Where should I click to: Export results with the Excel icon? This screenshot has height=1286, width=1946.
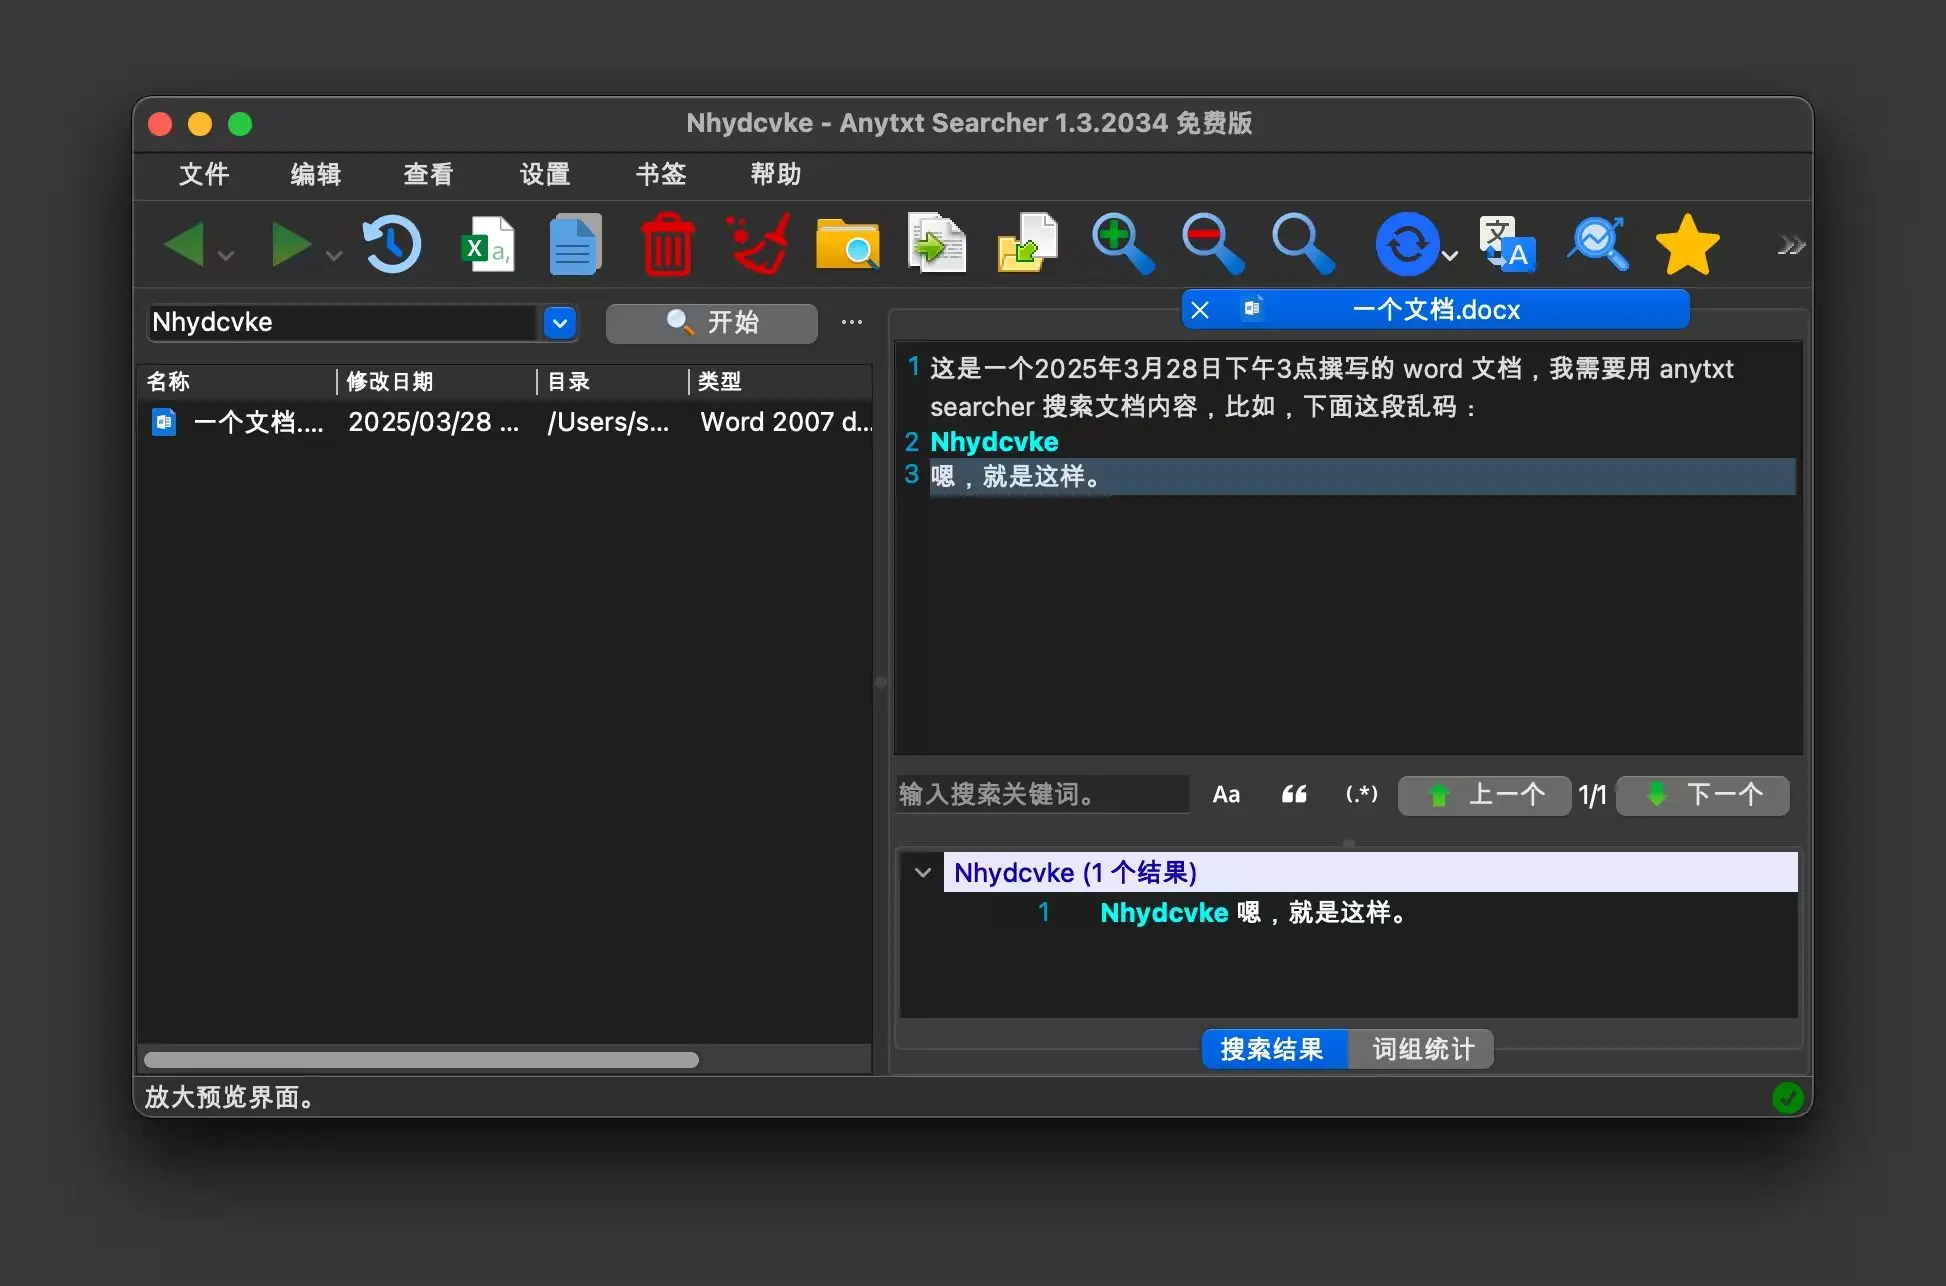(x=487, y=244)
